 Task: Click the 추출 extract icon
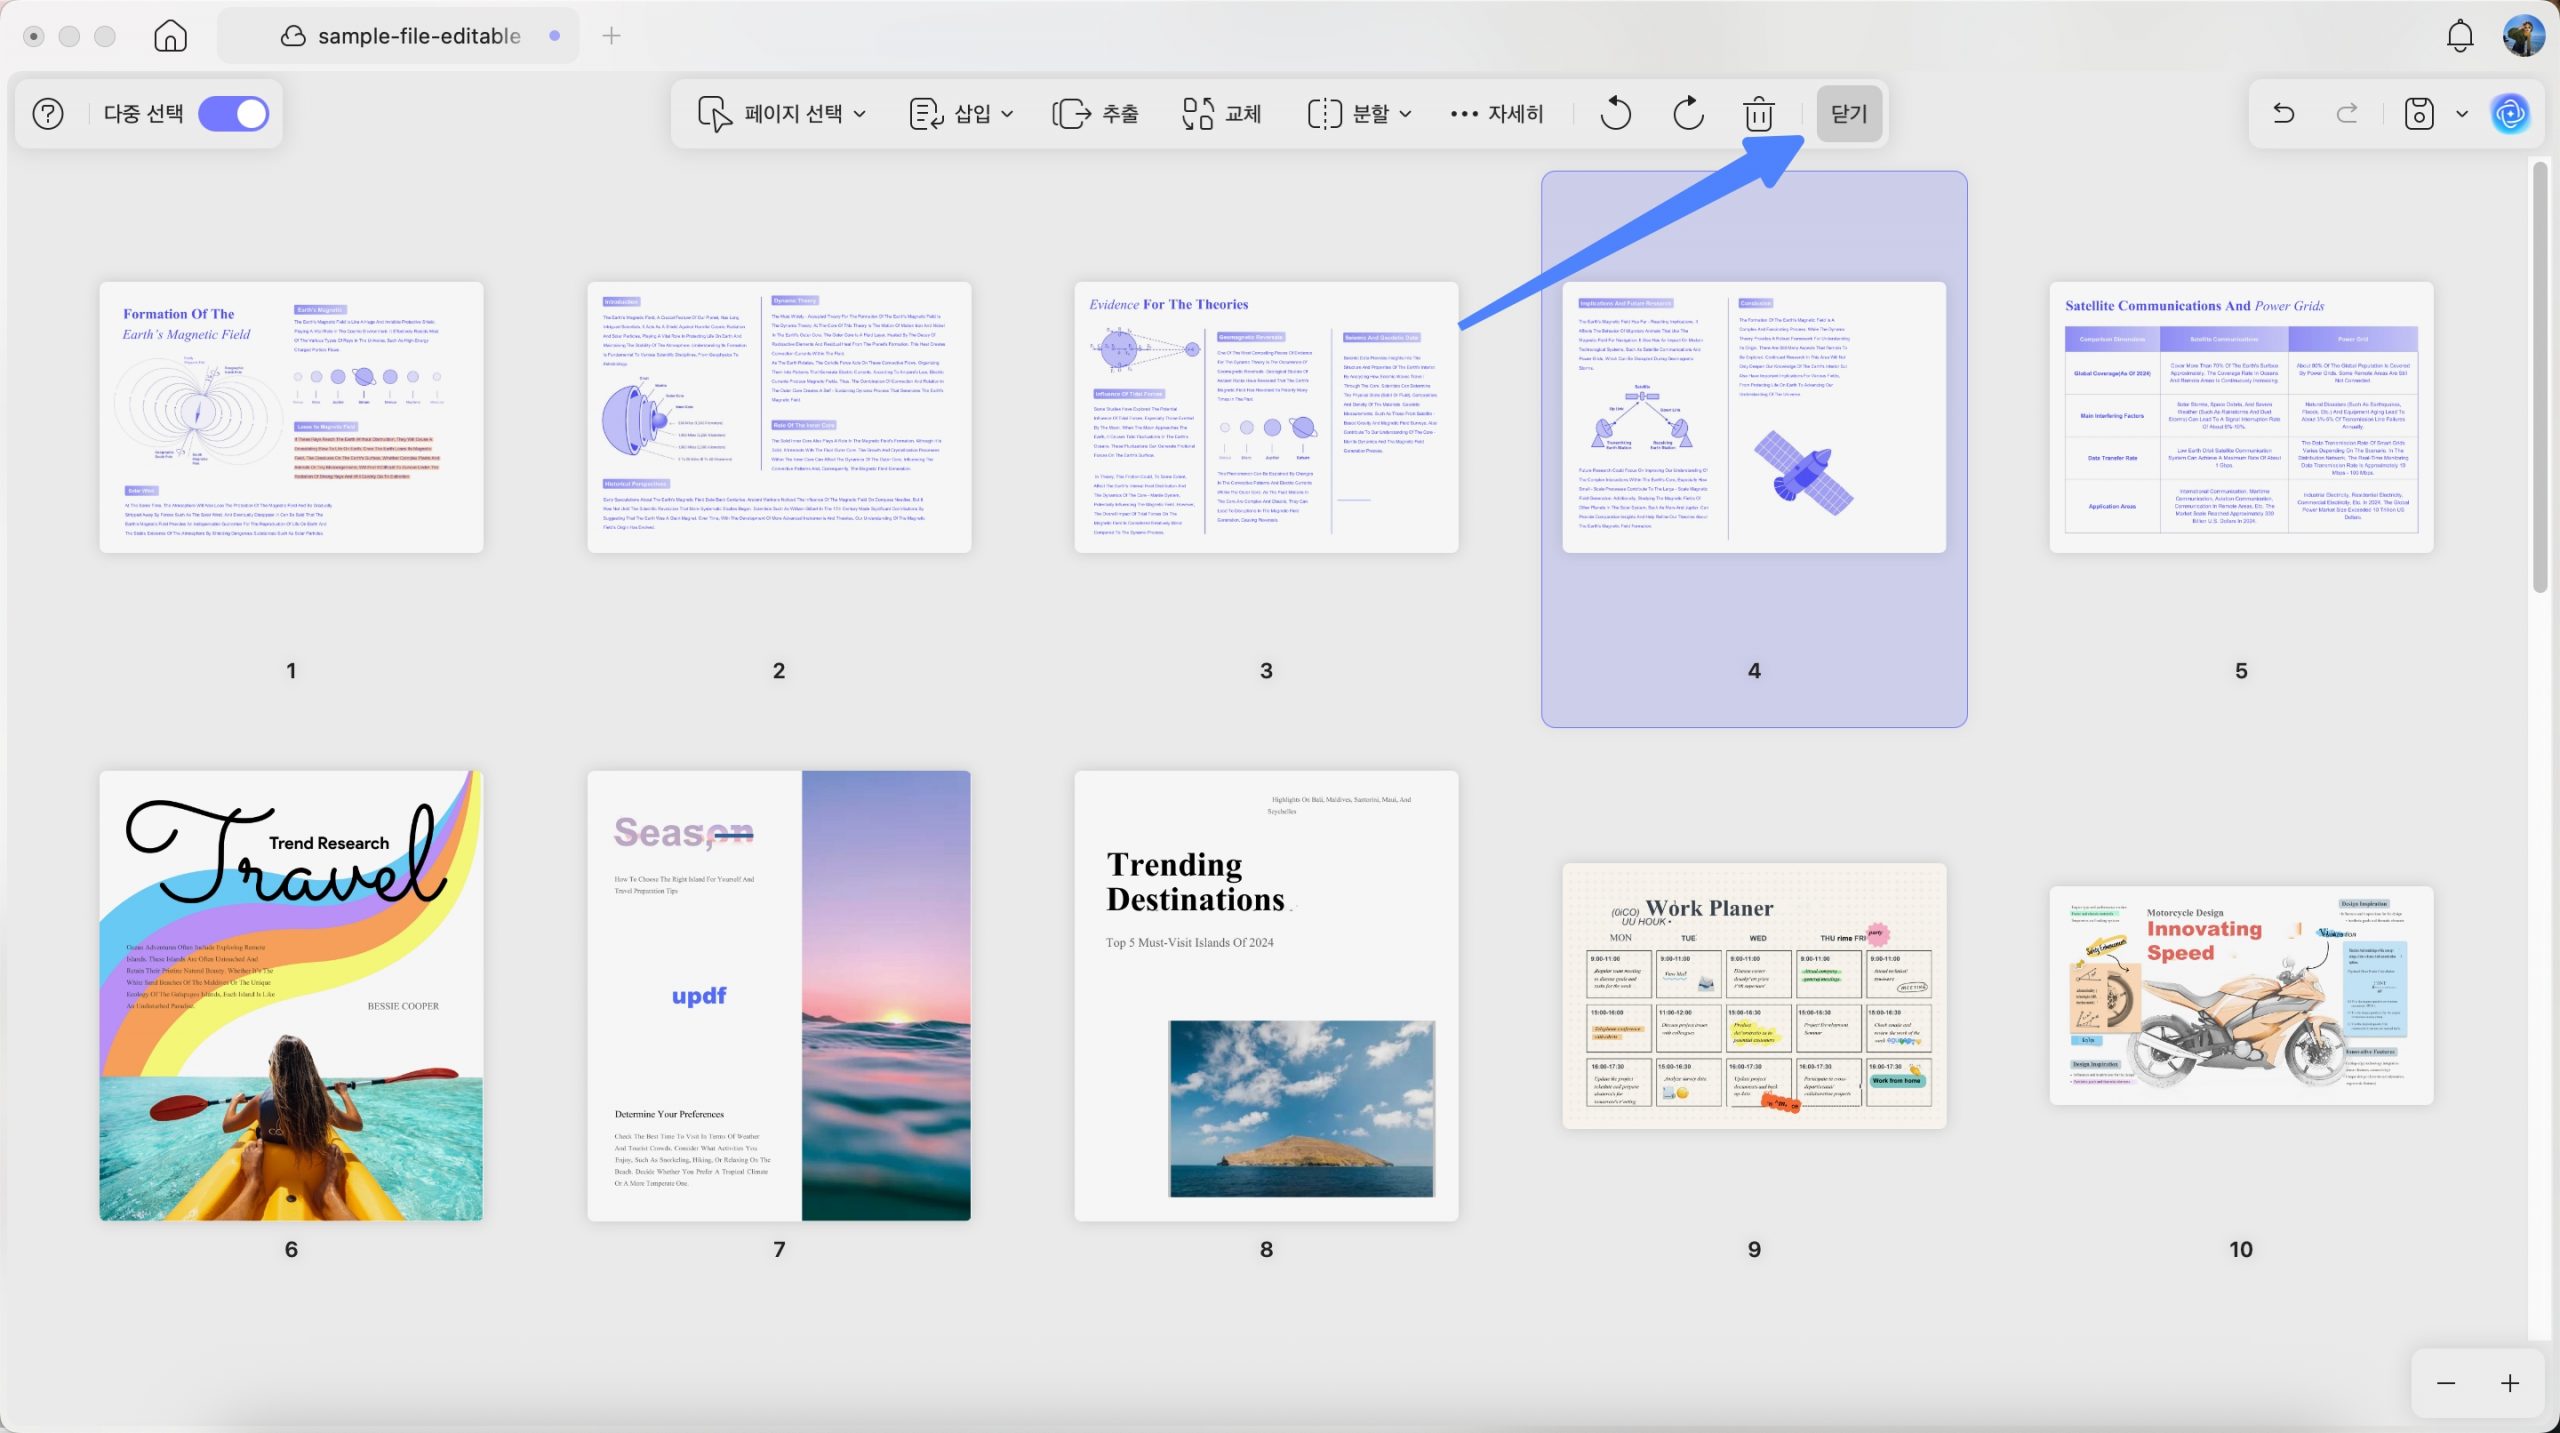(x=1072, y=114)
